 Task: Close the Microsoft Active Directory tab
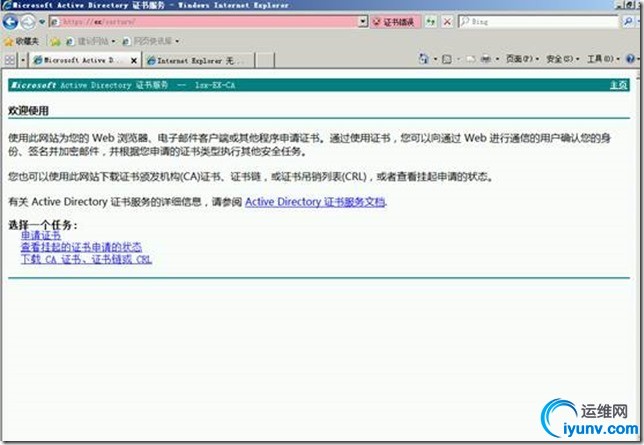[x=133, y=61]
